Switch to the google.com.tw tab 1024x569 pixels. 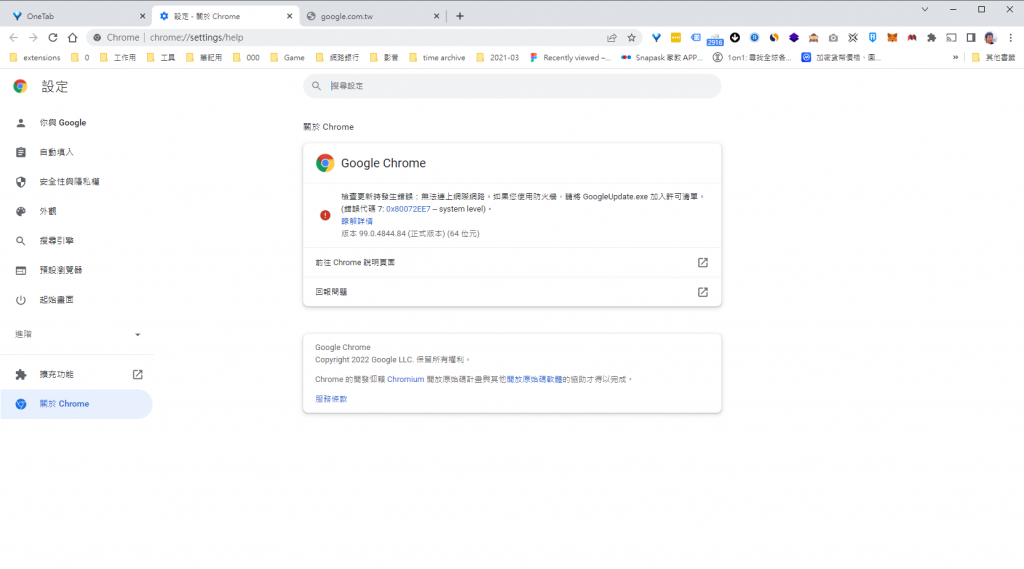click(x=372, y=16)
